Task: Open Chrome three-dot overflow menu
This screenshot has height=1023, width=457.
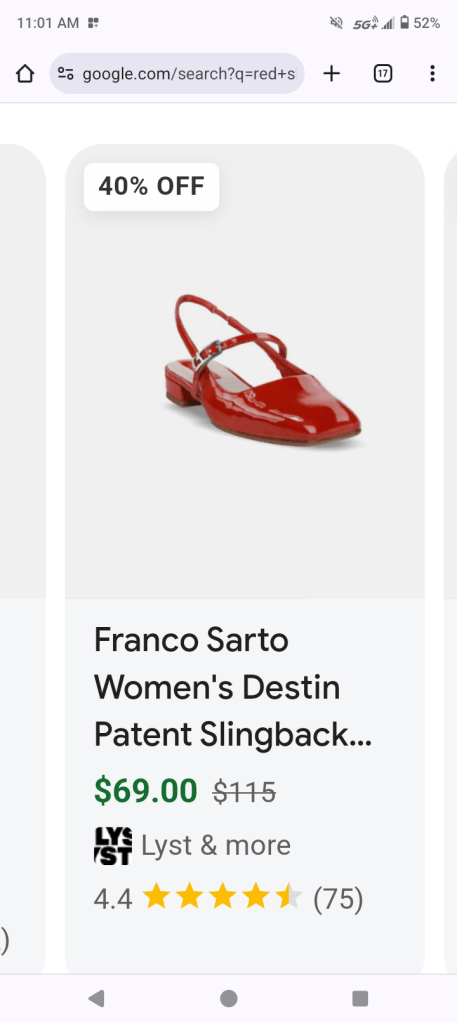Action: pos(432,74)
